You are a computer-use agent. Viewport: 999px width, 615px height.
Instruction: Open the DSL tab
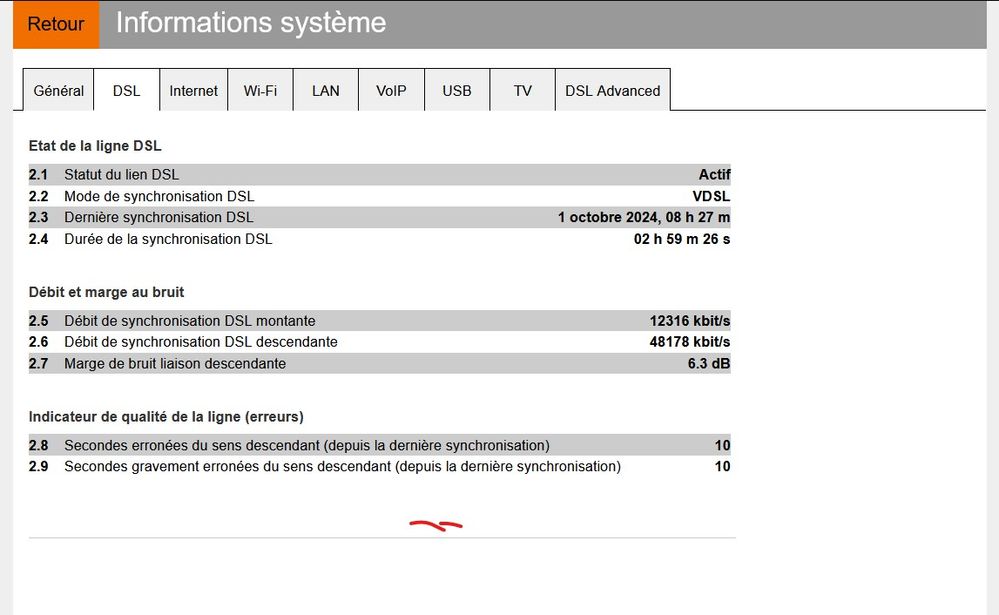126,90
